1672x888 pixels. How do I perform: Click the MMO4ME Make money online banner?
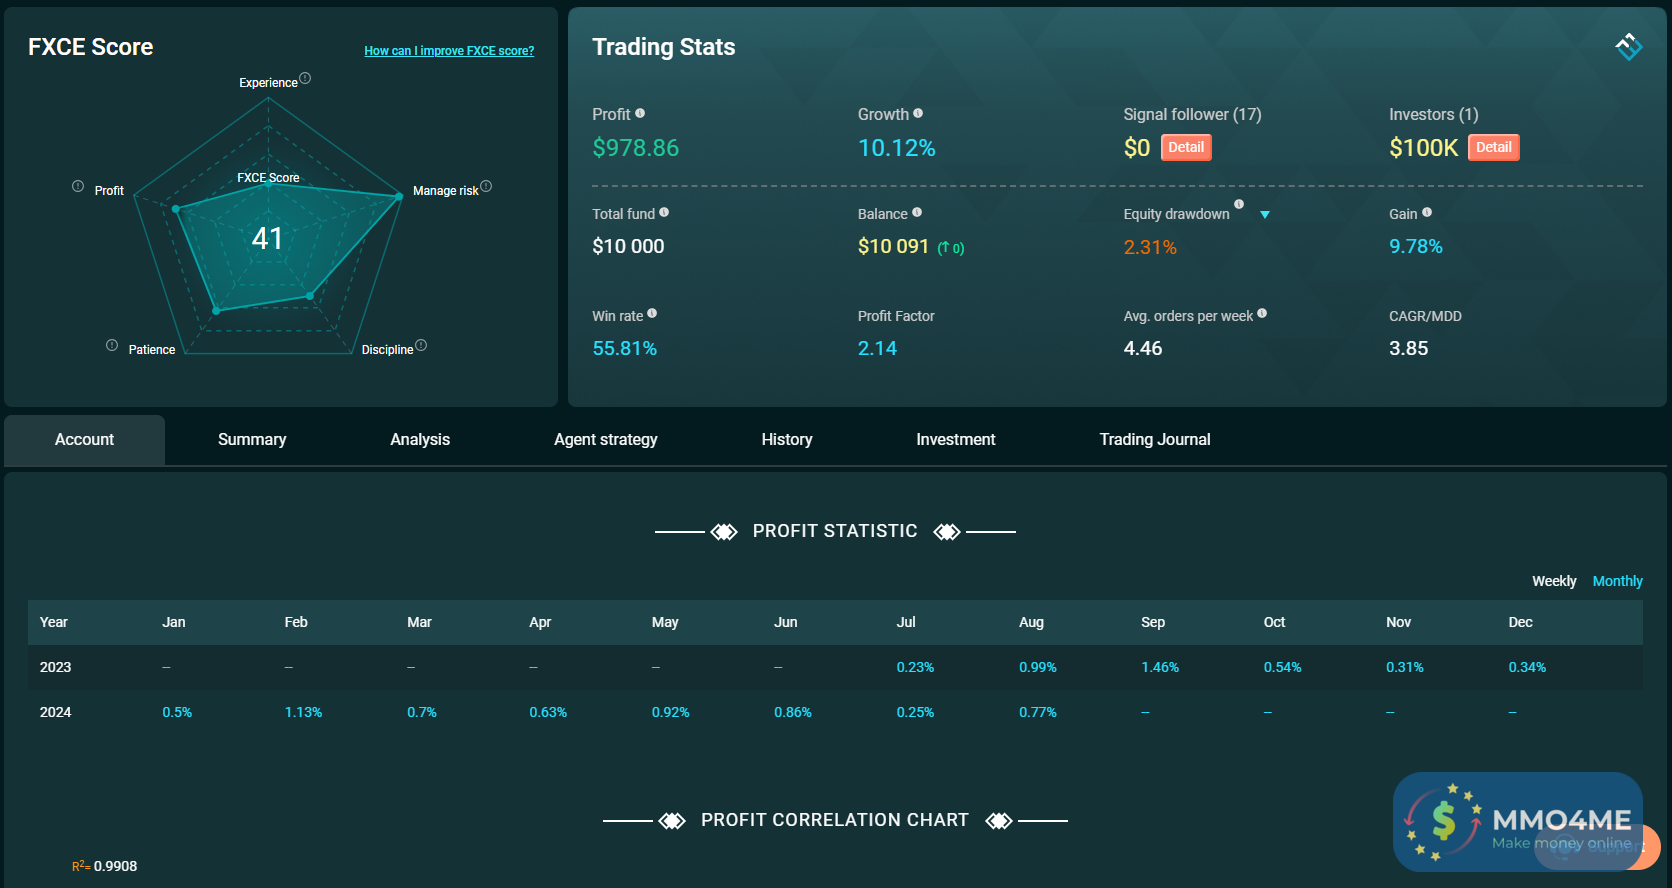tap(1517, 822)
